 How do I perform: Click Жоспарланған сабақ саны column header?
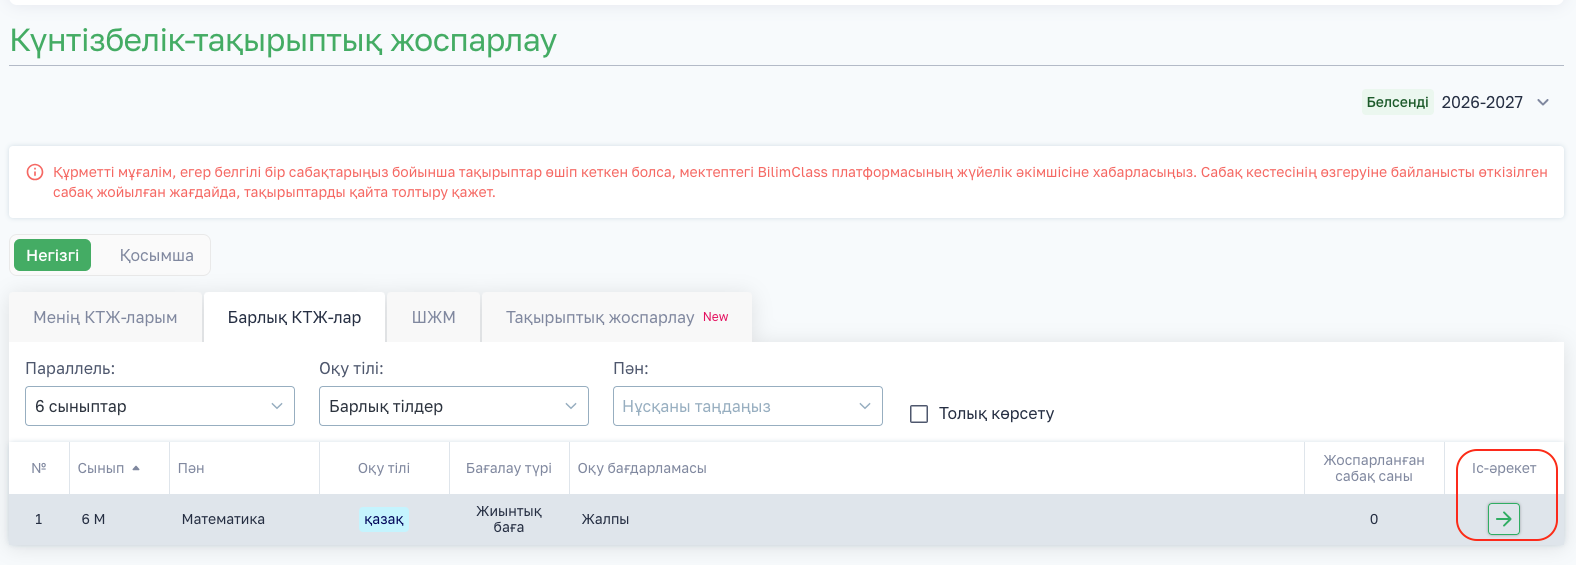1374,468
